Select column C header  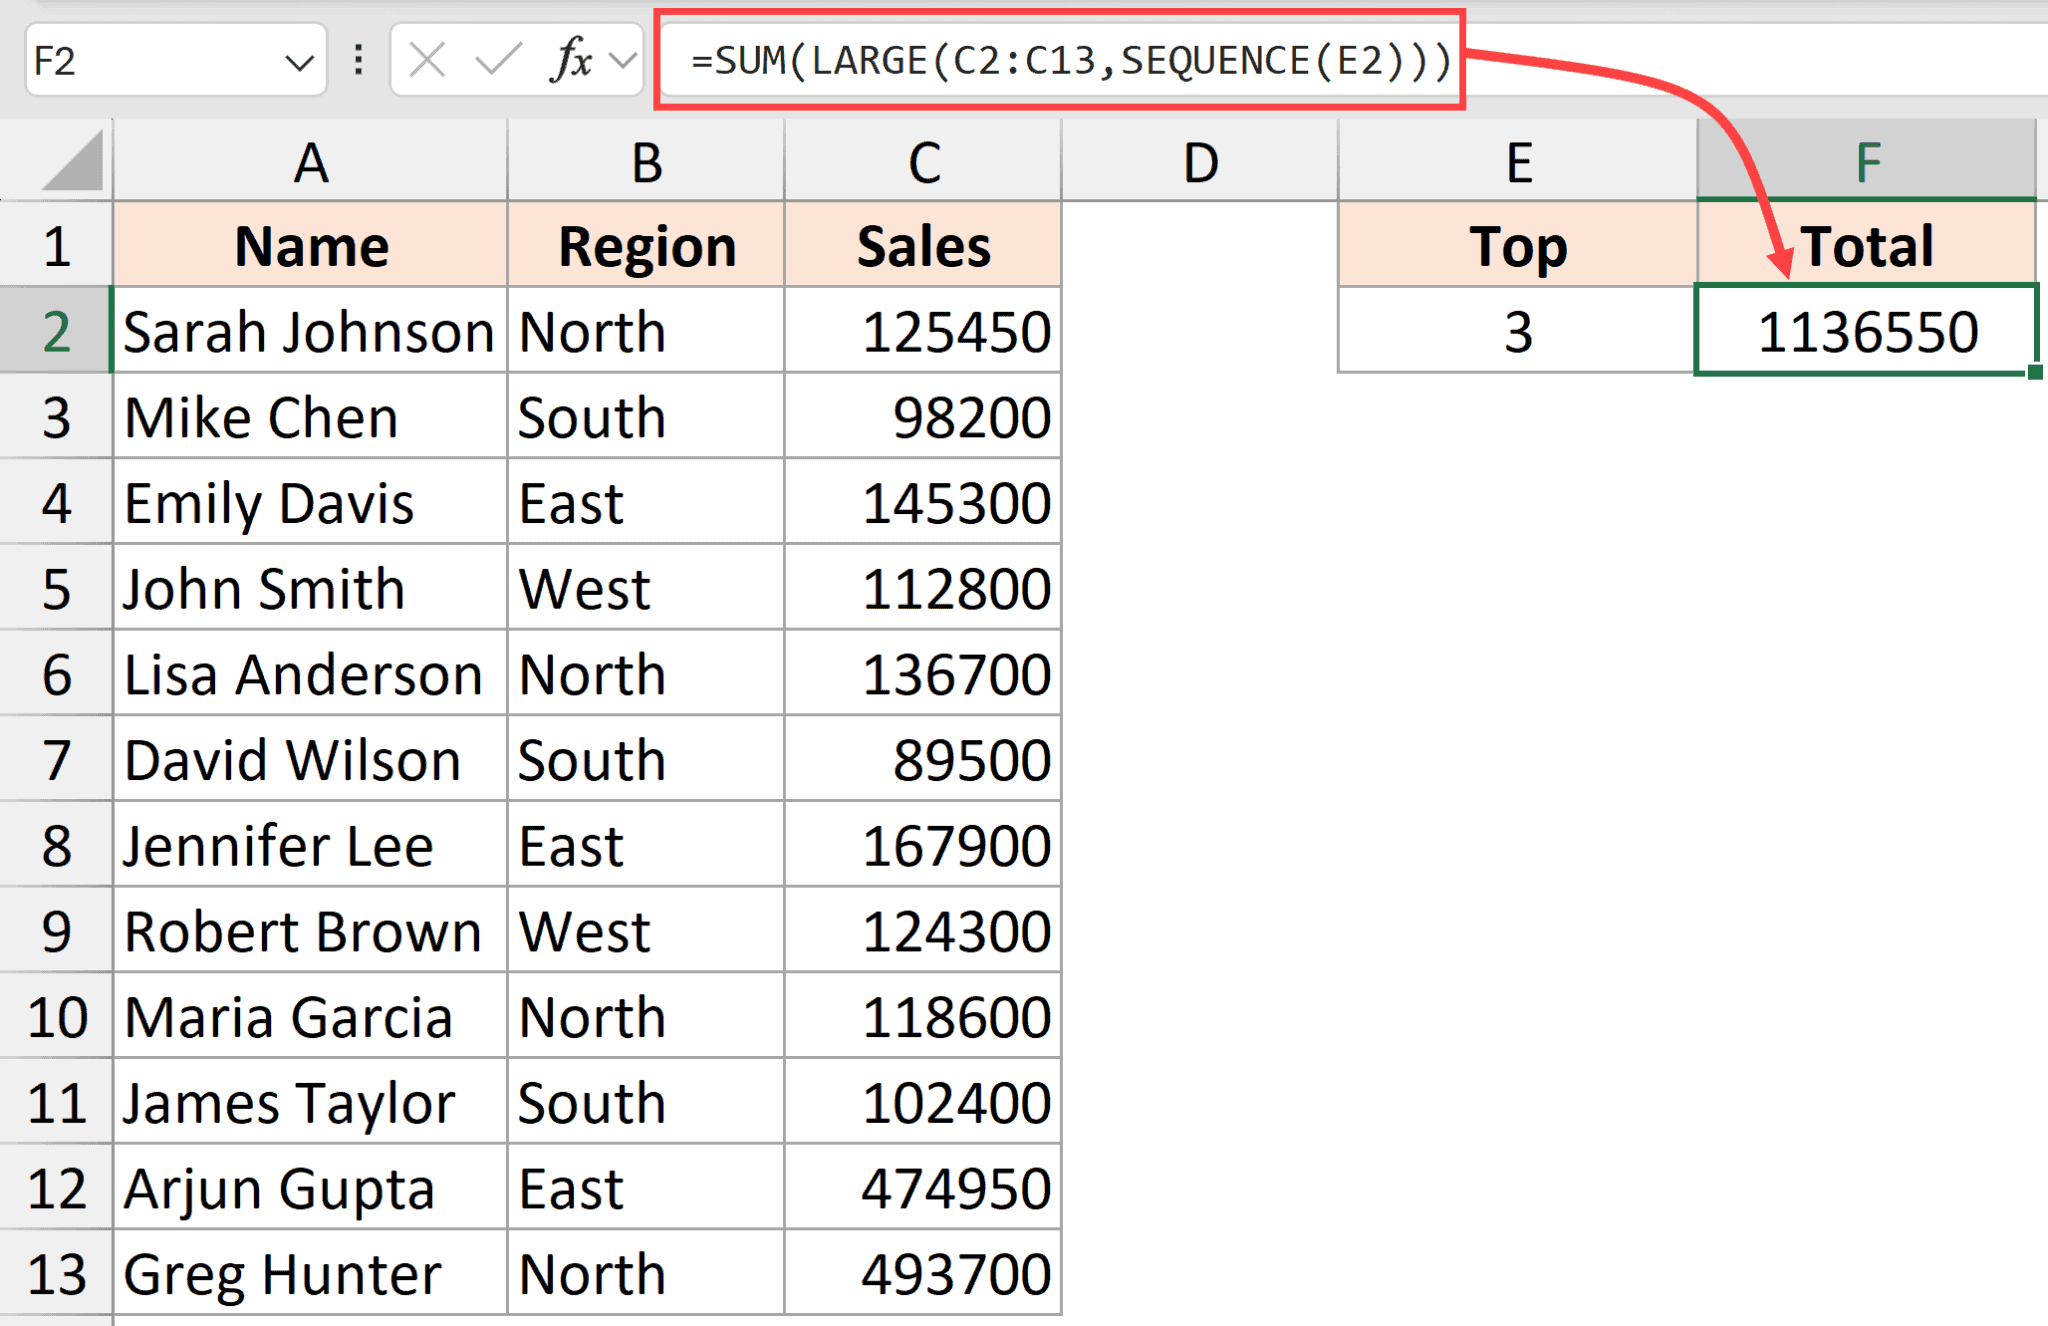(x=923, y=161)
